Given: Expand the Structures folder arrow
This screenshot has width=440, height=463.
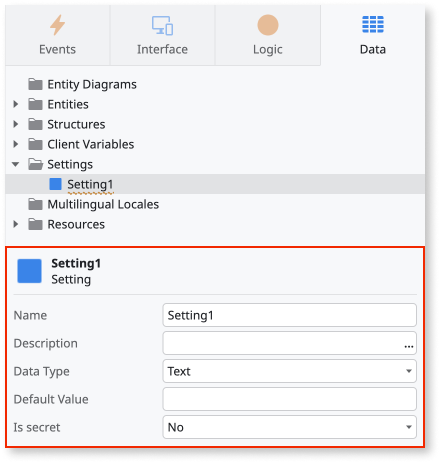Looking at the screenshot, I should point(16,124).
